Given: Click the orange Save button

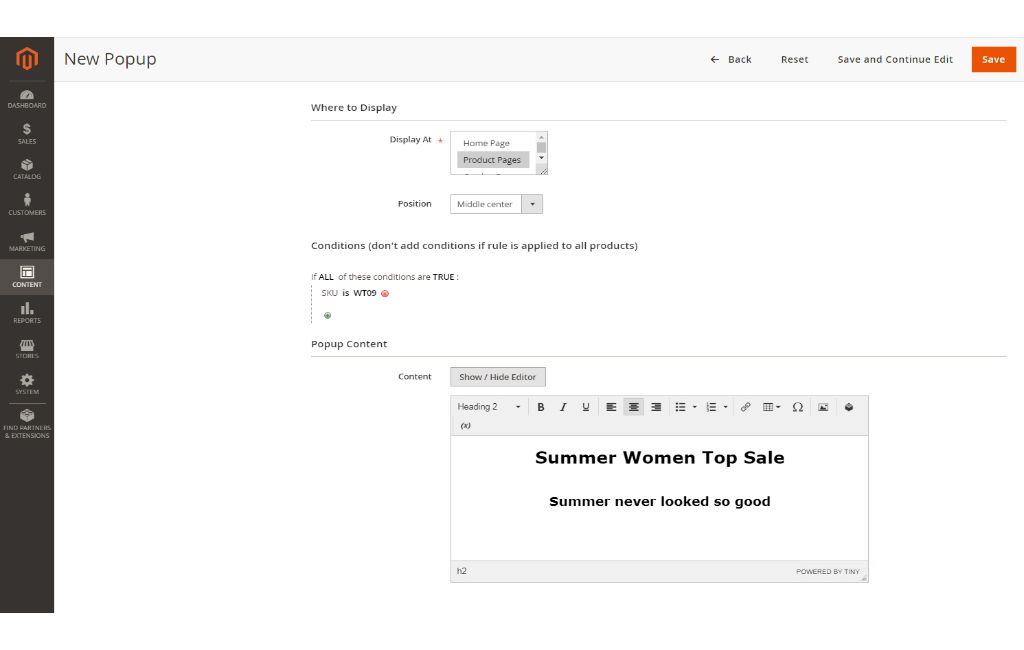Looking at the screenshot, I should pos(993,59).
